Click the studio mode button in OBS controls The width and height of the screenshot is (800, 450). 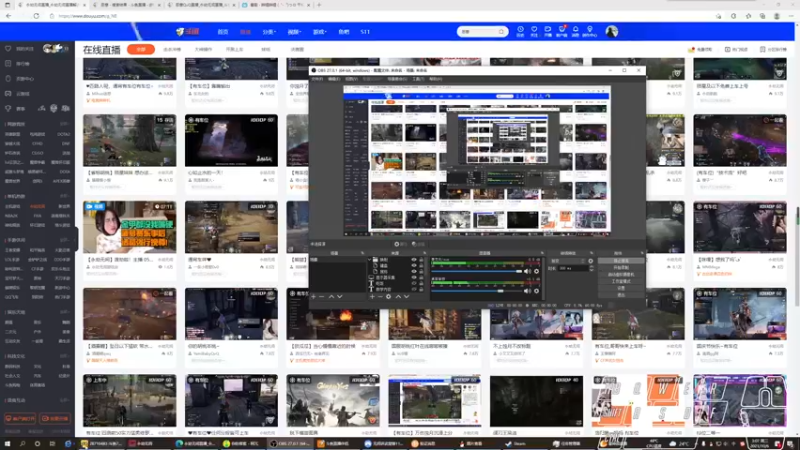[x=621, y=281]
